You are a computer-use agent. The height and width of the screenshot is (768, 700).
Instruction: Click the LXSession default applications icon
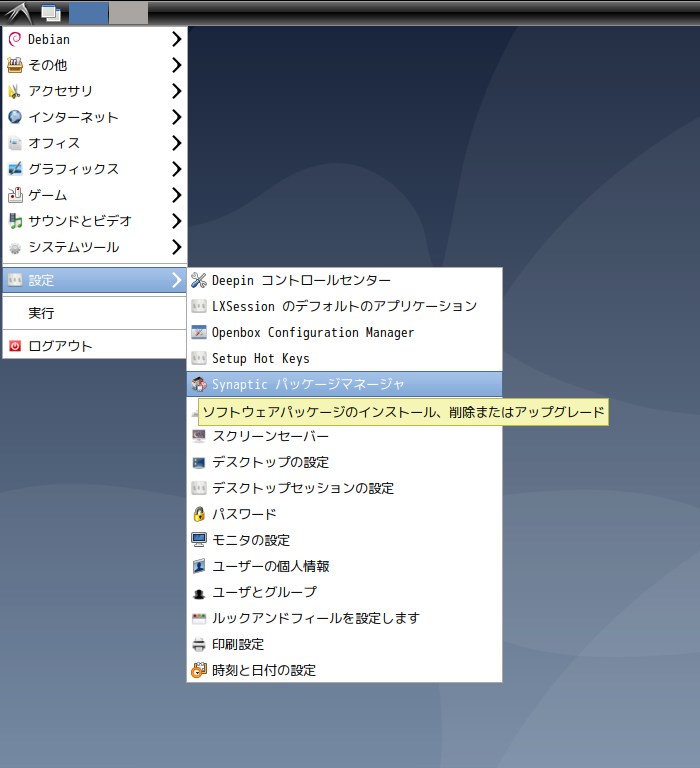point(199,307)
